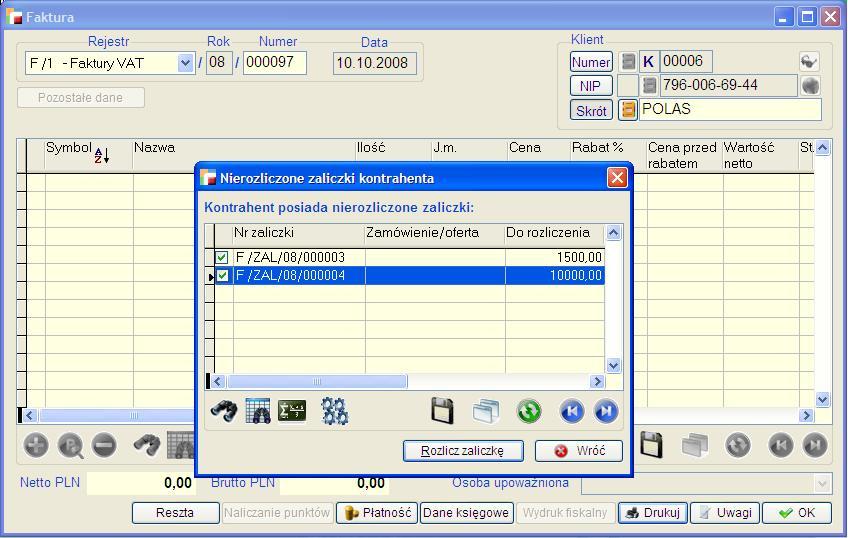Click the invoice Numer field 000097
The image size is (848, 538).
pyautogui.click(x=275, y=63)
